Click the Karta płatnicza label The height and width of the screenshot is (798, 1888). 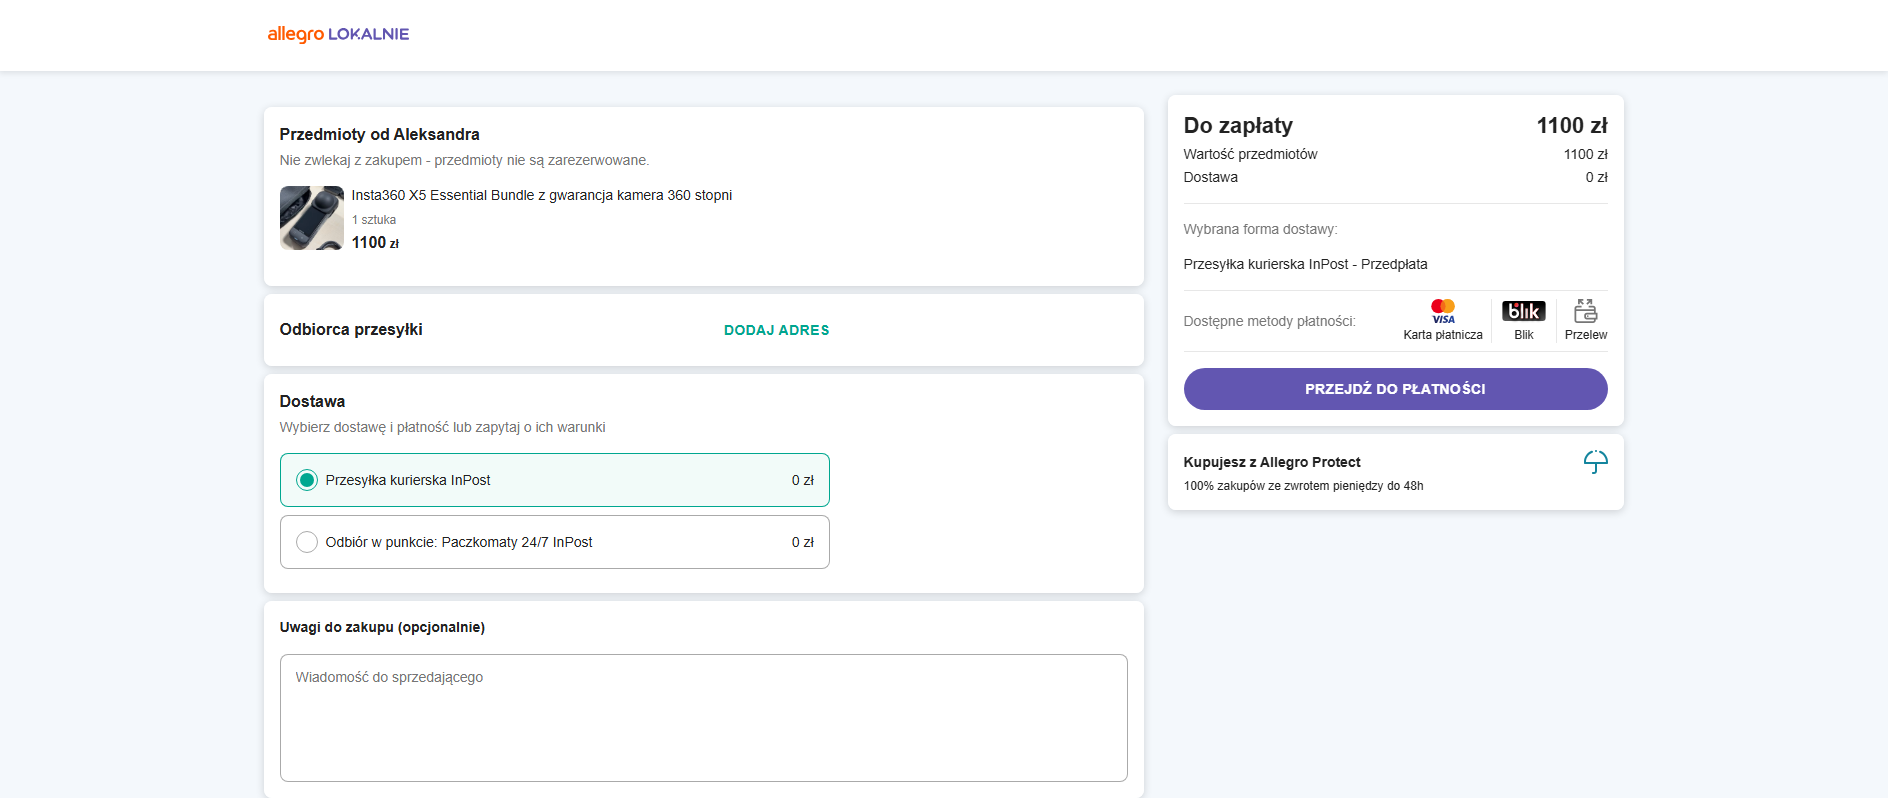click(x=1443, y=335)
